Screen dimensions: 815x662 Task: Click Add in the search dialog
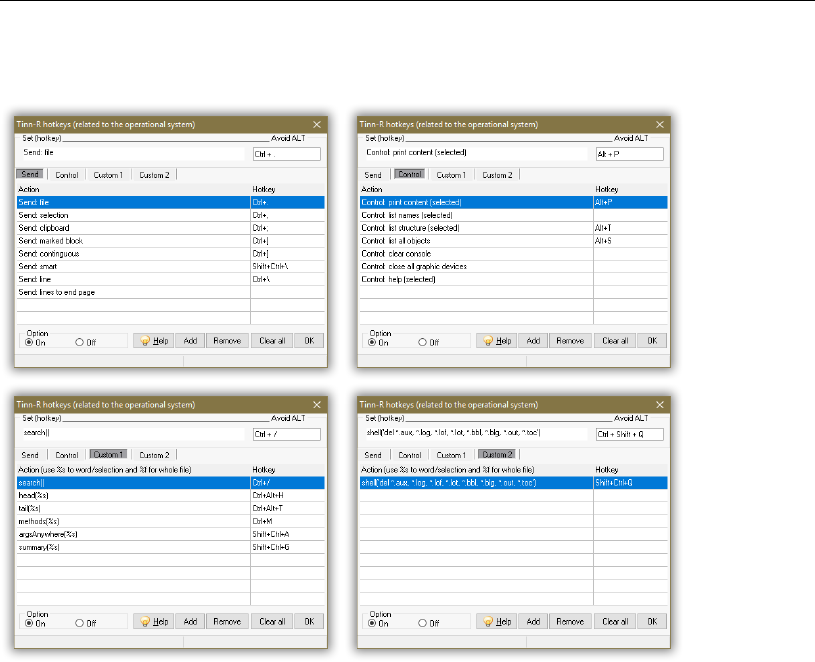tap(190, 621)
